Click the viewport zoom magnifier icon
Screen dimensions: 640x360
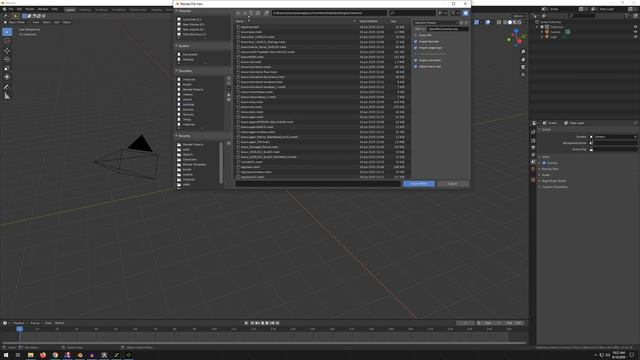coord(523,52)
